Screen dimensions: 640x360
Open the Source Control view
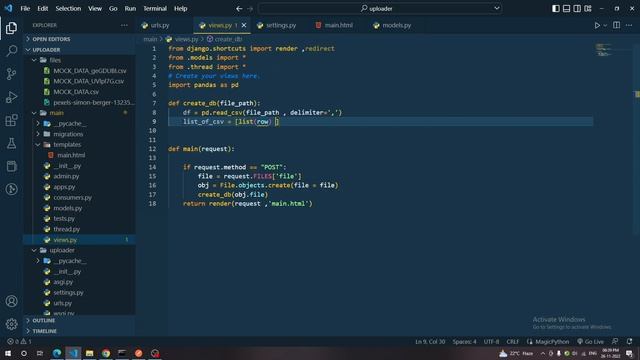11,74
